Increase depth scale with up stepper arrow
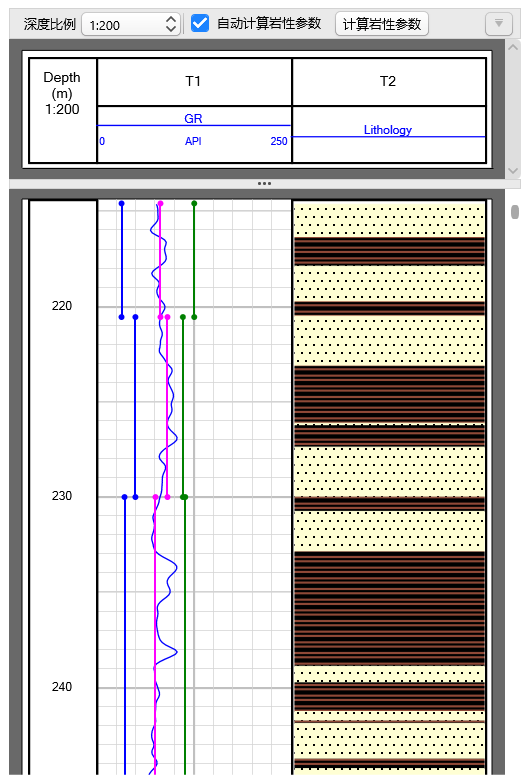Screen dimensions: 531x782 (171, 19)
